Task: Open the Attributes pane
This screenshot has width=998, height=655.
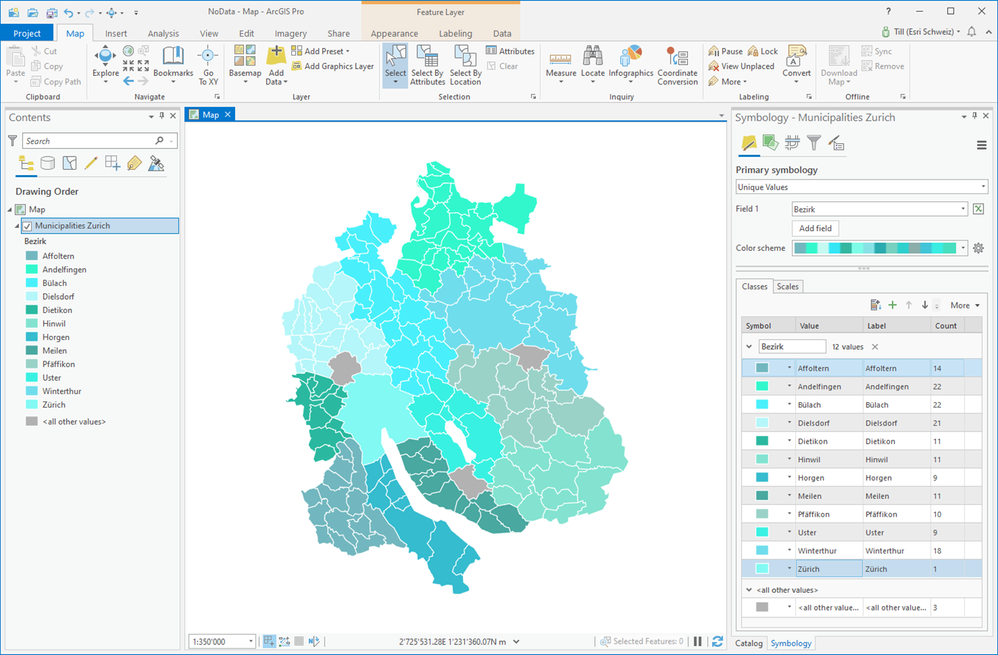Action: pos(510,51)
